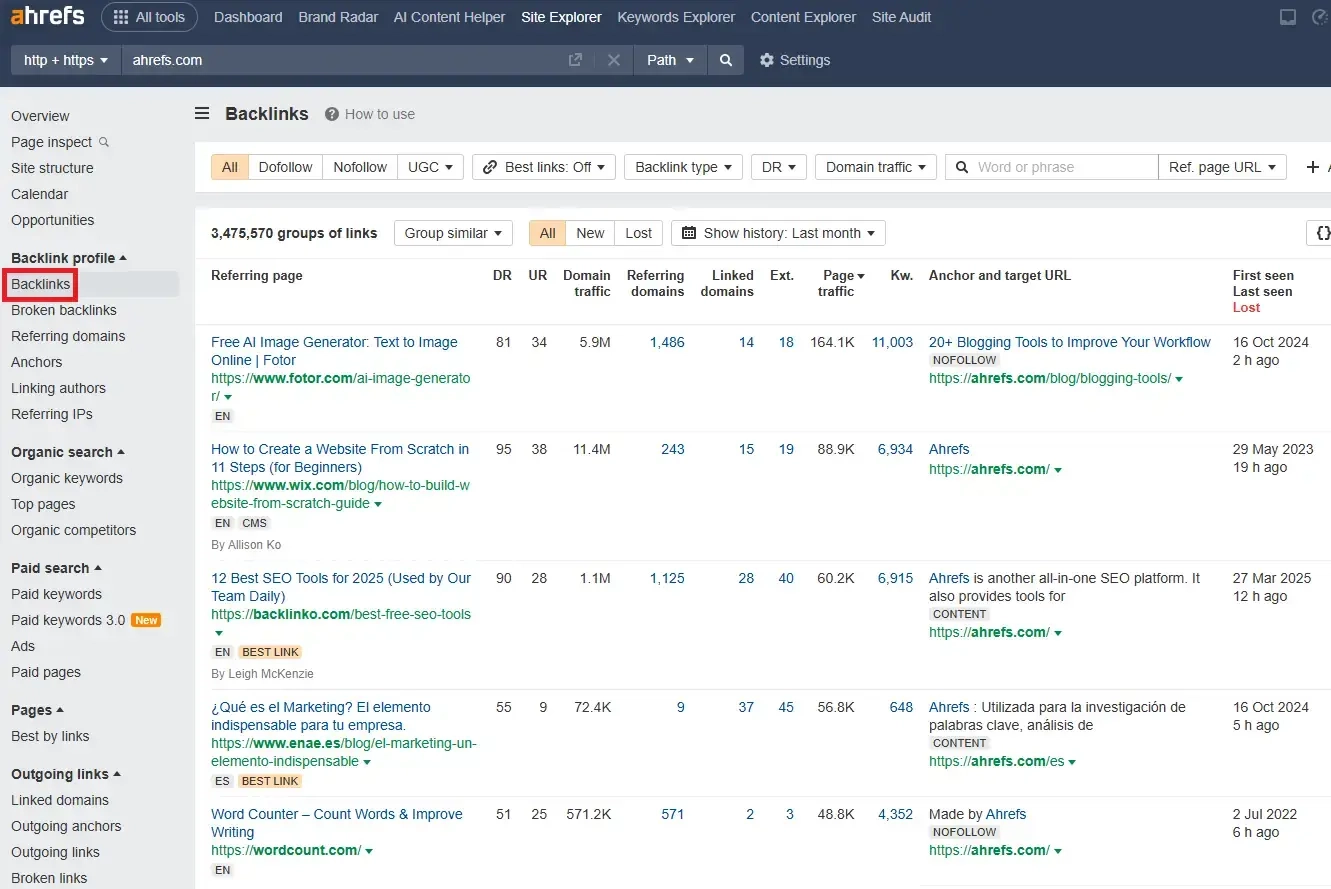Viewport: 1331px width, 889px height.
Task: Click the top-right device window icon
Action: 1288,17
